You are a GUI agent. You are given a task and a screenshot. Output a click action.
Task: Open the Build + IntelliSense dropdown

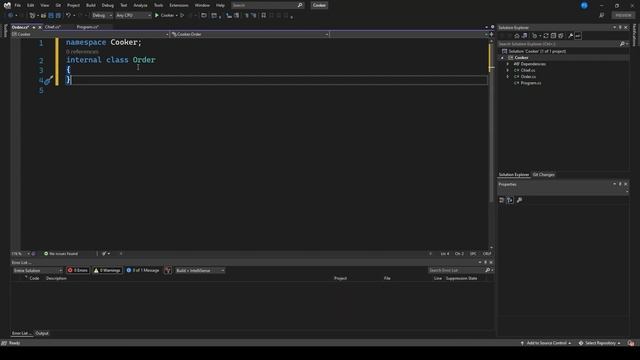coord(200,270)
